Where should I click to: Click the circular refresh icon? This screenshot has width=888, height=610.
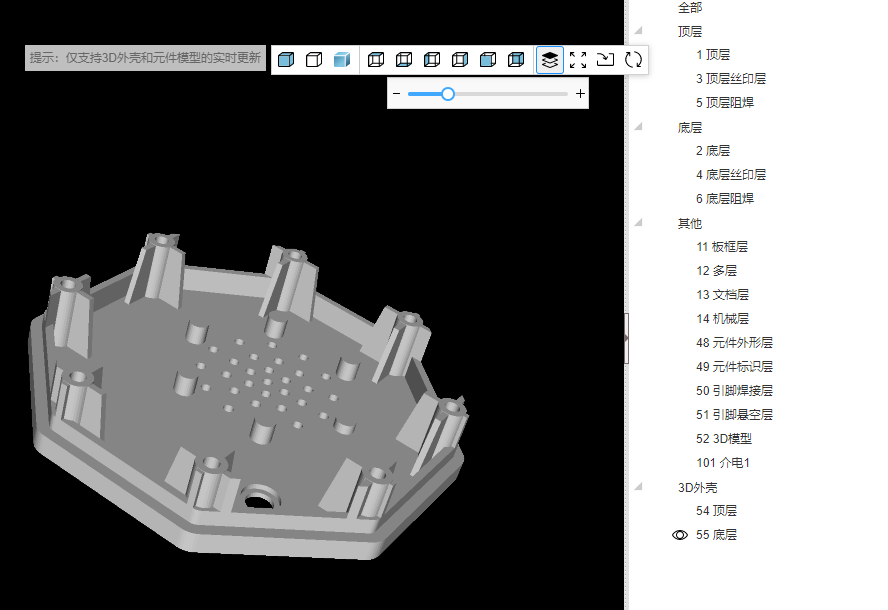pos(633,59)
